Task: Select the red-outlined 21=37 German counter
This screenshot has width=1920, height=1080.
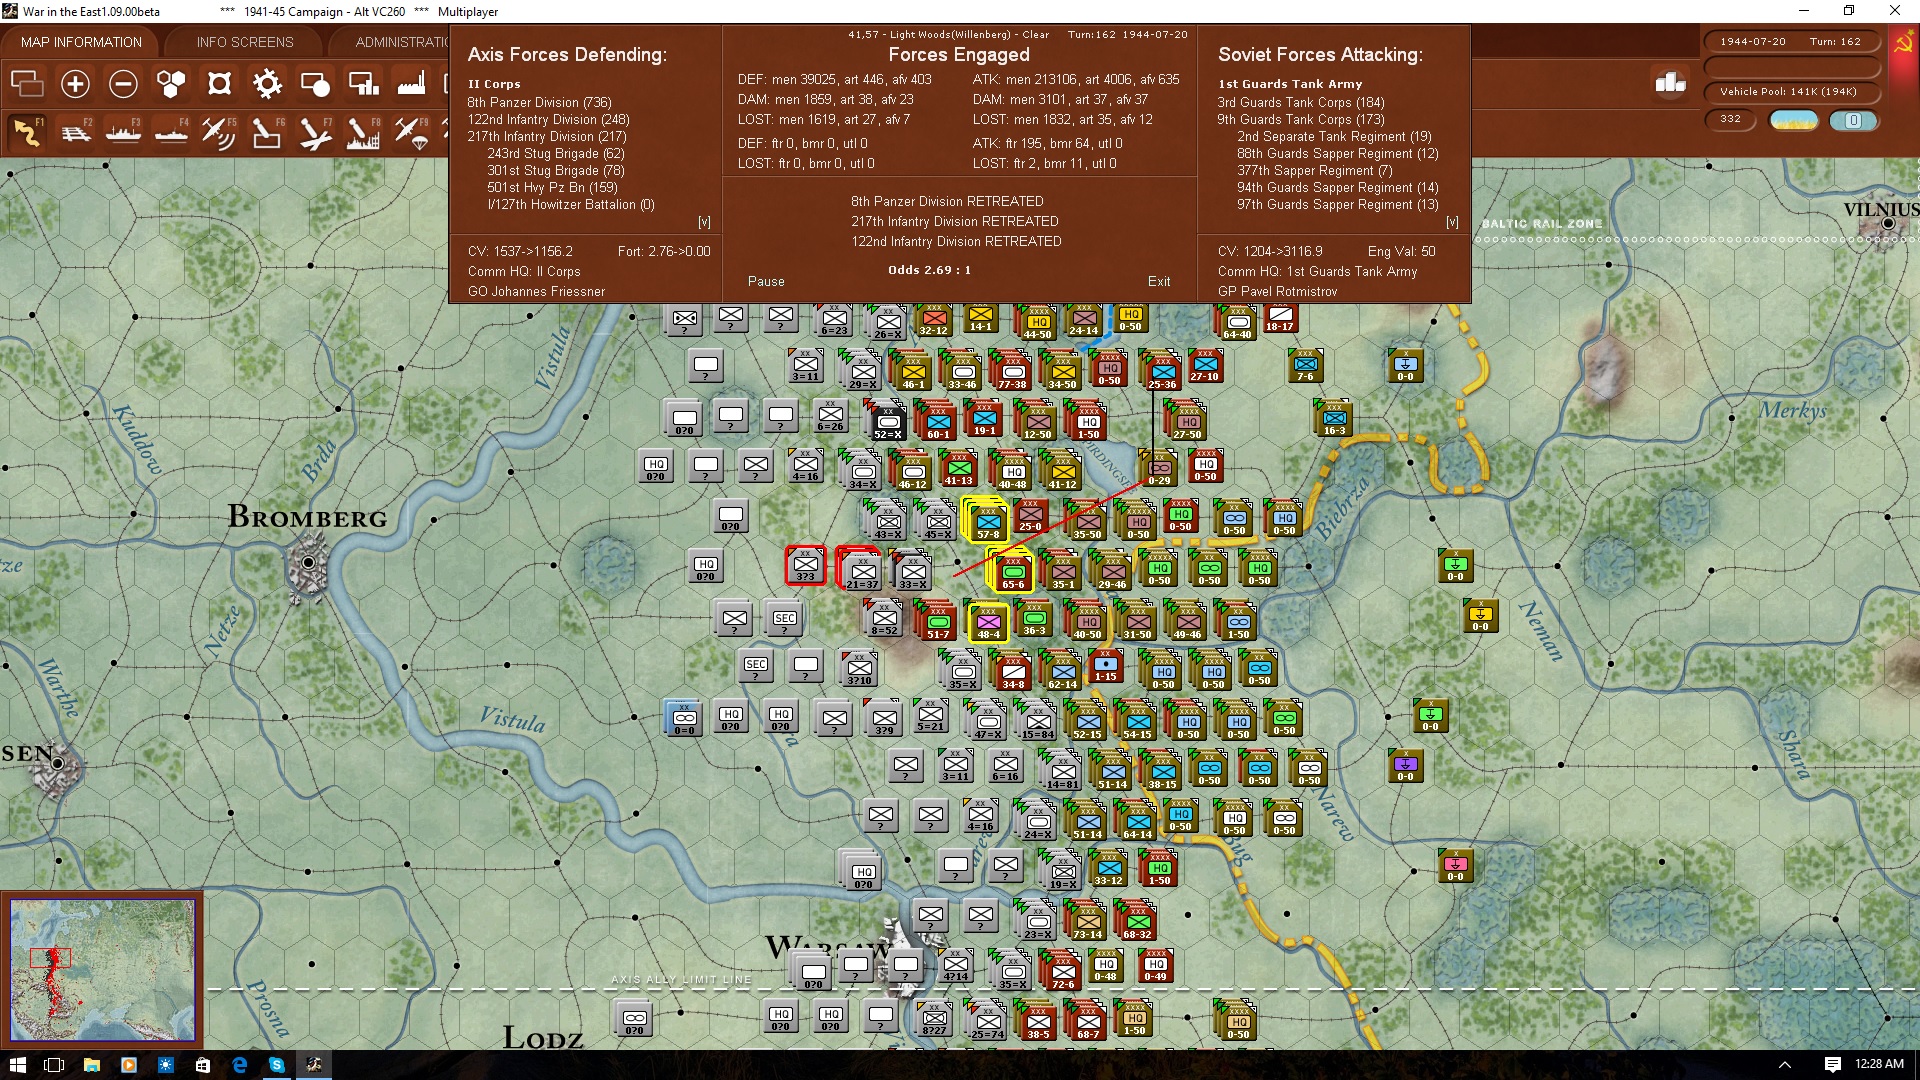Action: (x=859, y=570)
